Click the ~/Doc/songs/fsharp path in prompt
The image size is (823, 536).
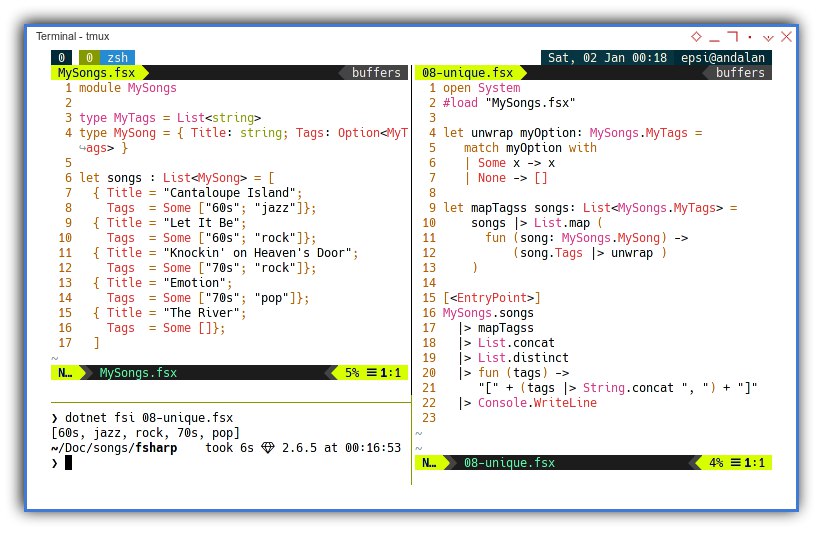(114, 448)
